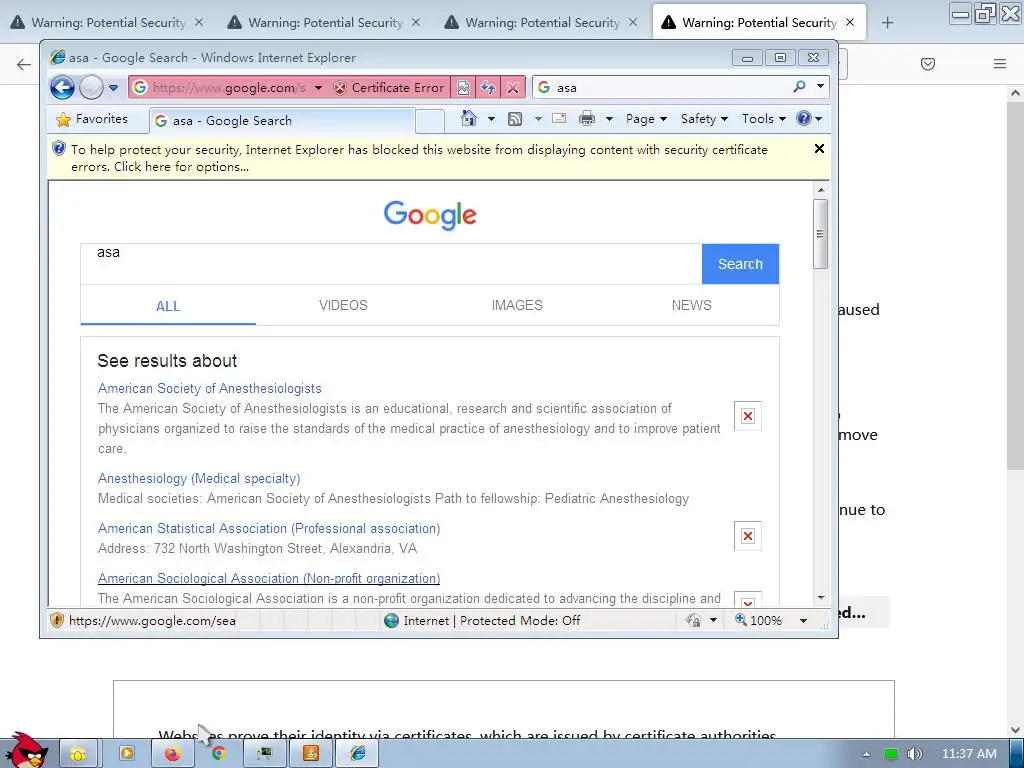Select the IMAGES results tab
Viewport: 1024px width, 768px height.
pos(517,306)
